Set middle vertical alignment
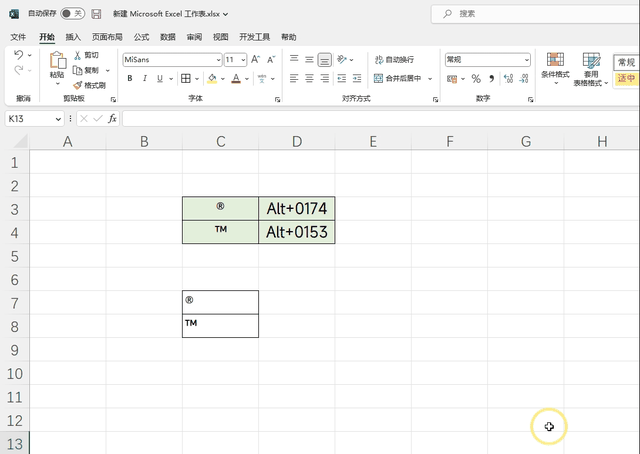Viewport: 640px width, 454px height. coord(309,60)
